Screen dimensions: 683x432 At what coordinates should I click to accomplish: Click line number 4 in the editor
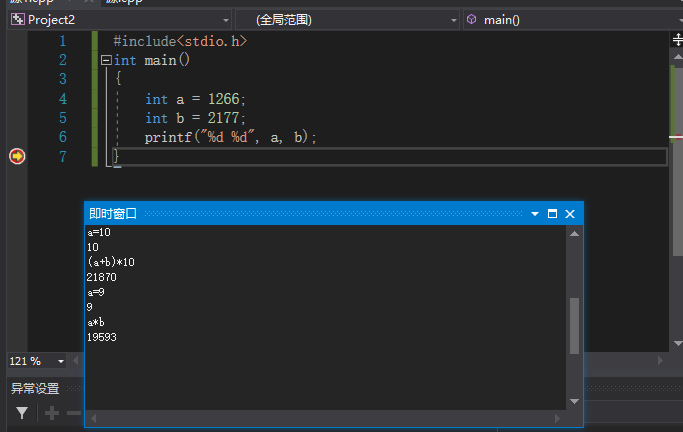pyautogui.click(x=63, y=99)
